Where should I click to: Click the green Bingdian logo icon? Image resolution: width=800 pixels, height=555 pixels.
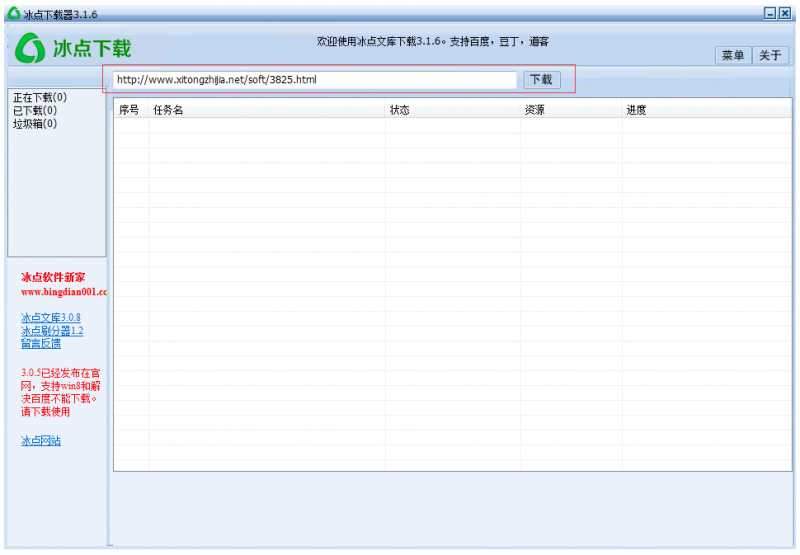[x=30, y=48]
